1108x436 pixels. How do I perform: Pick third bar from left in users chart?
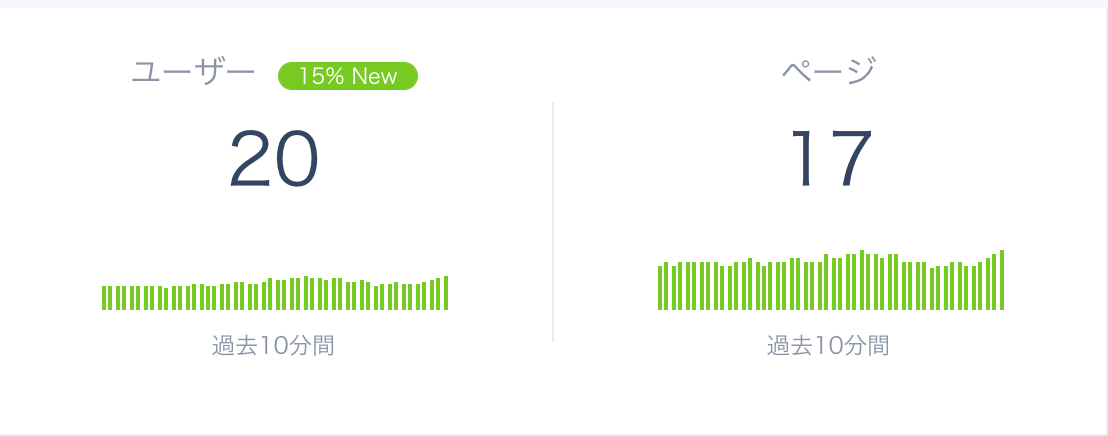click(118, 298)
